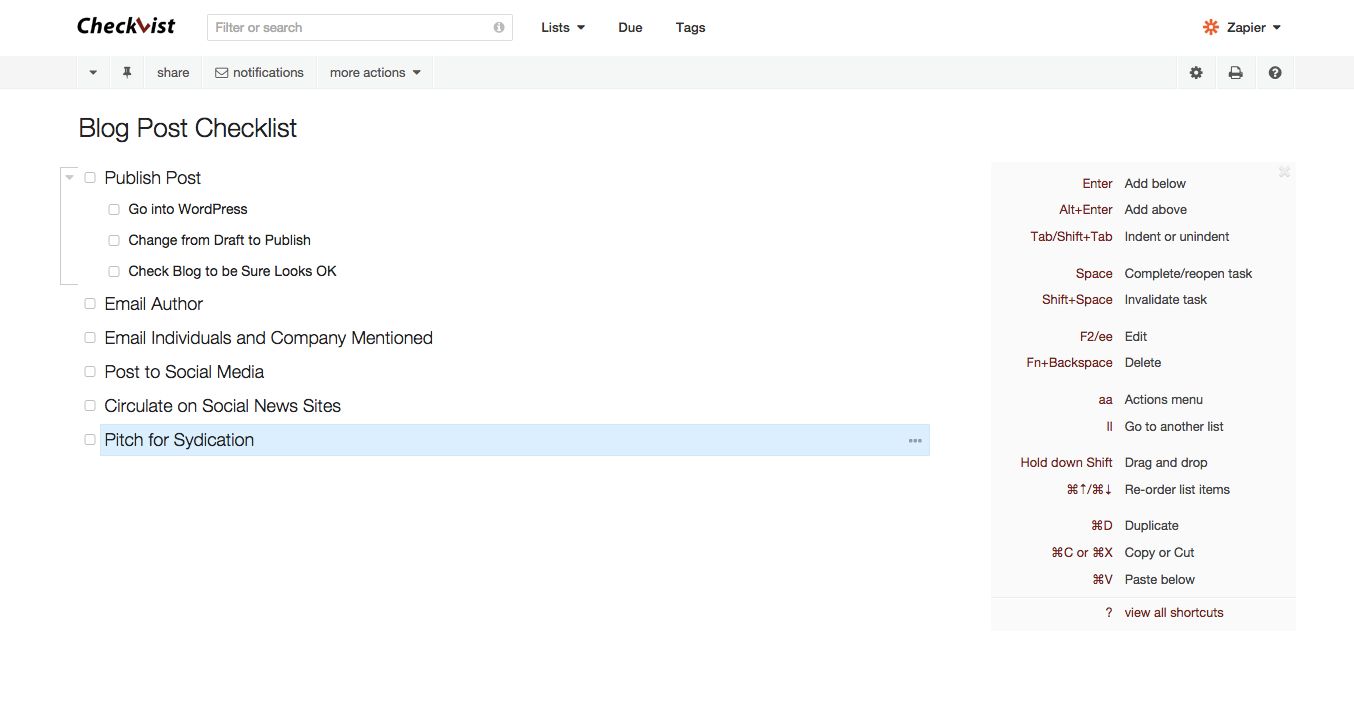Image resolution: width=1354 pixels, height=707 pixels.
Task: Click the Add above shortcut entry
Action: [1156, 210]
